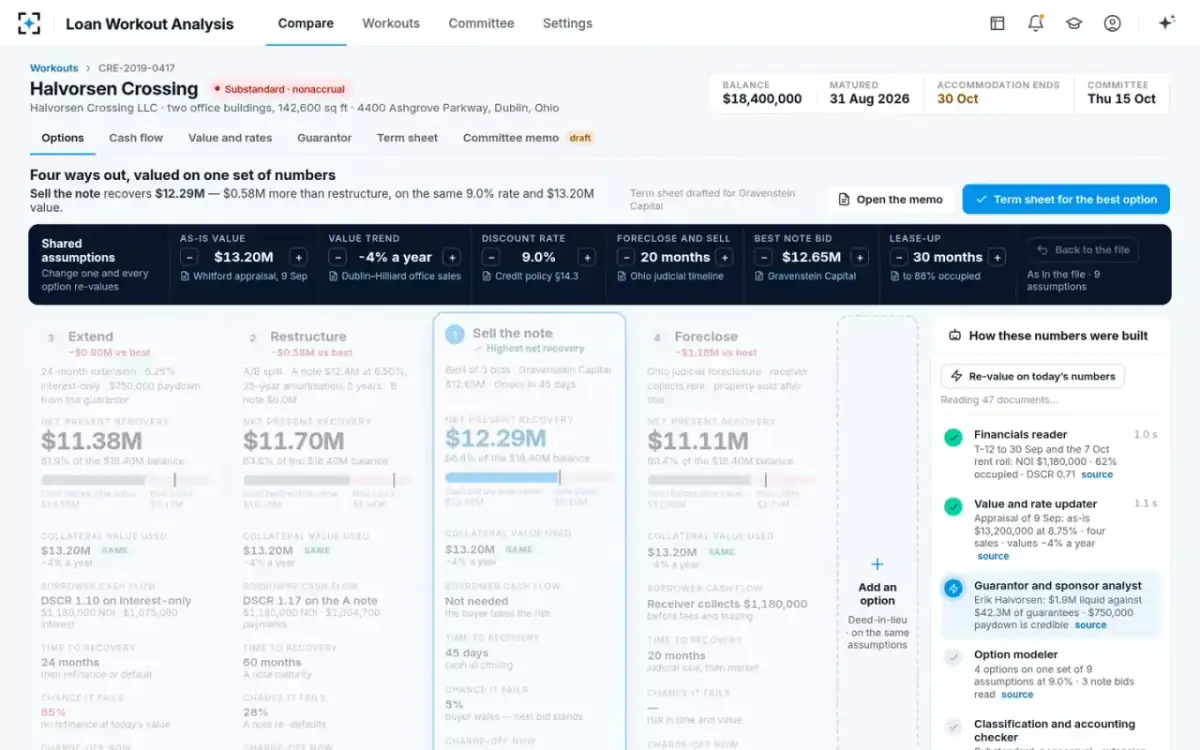Click the plus icon to add an option
Viewport: 1200px width, 750px height.
click(877, 565)
